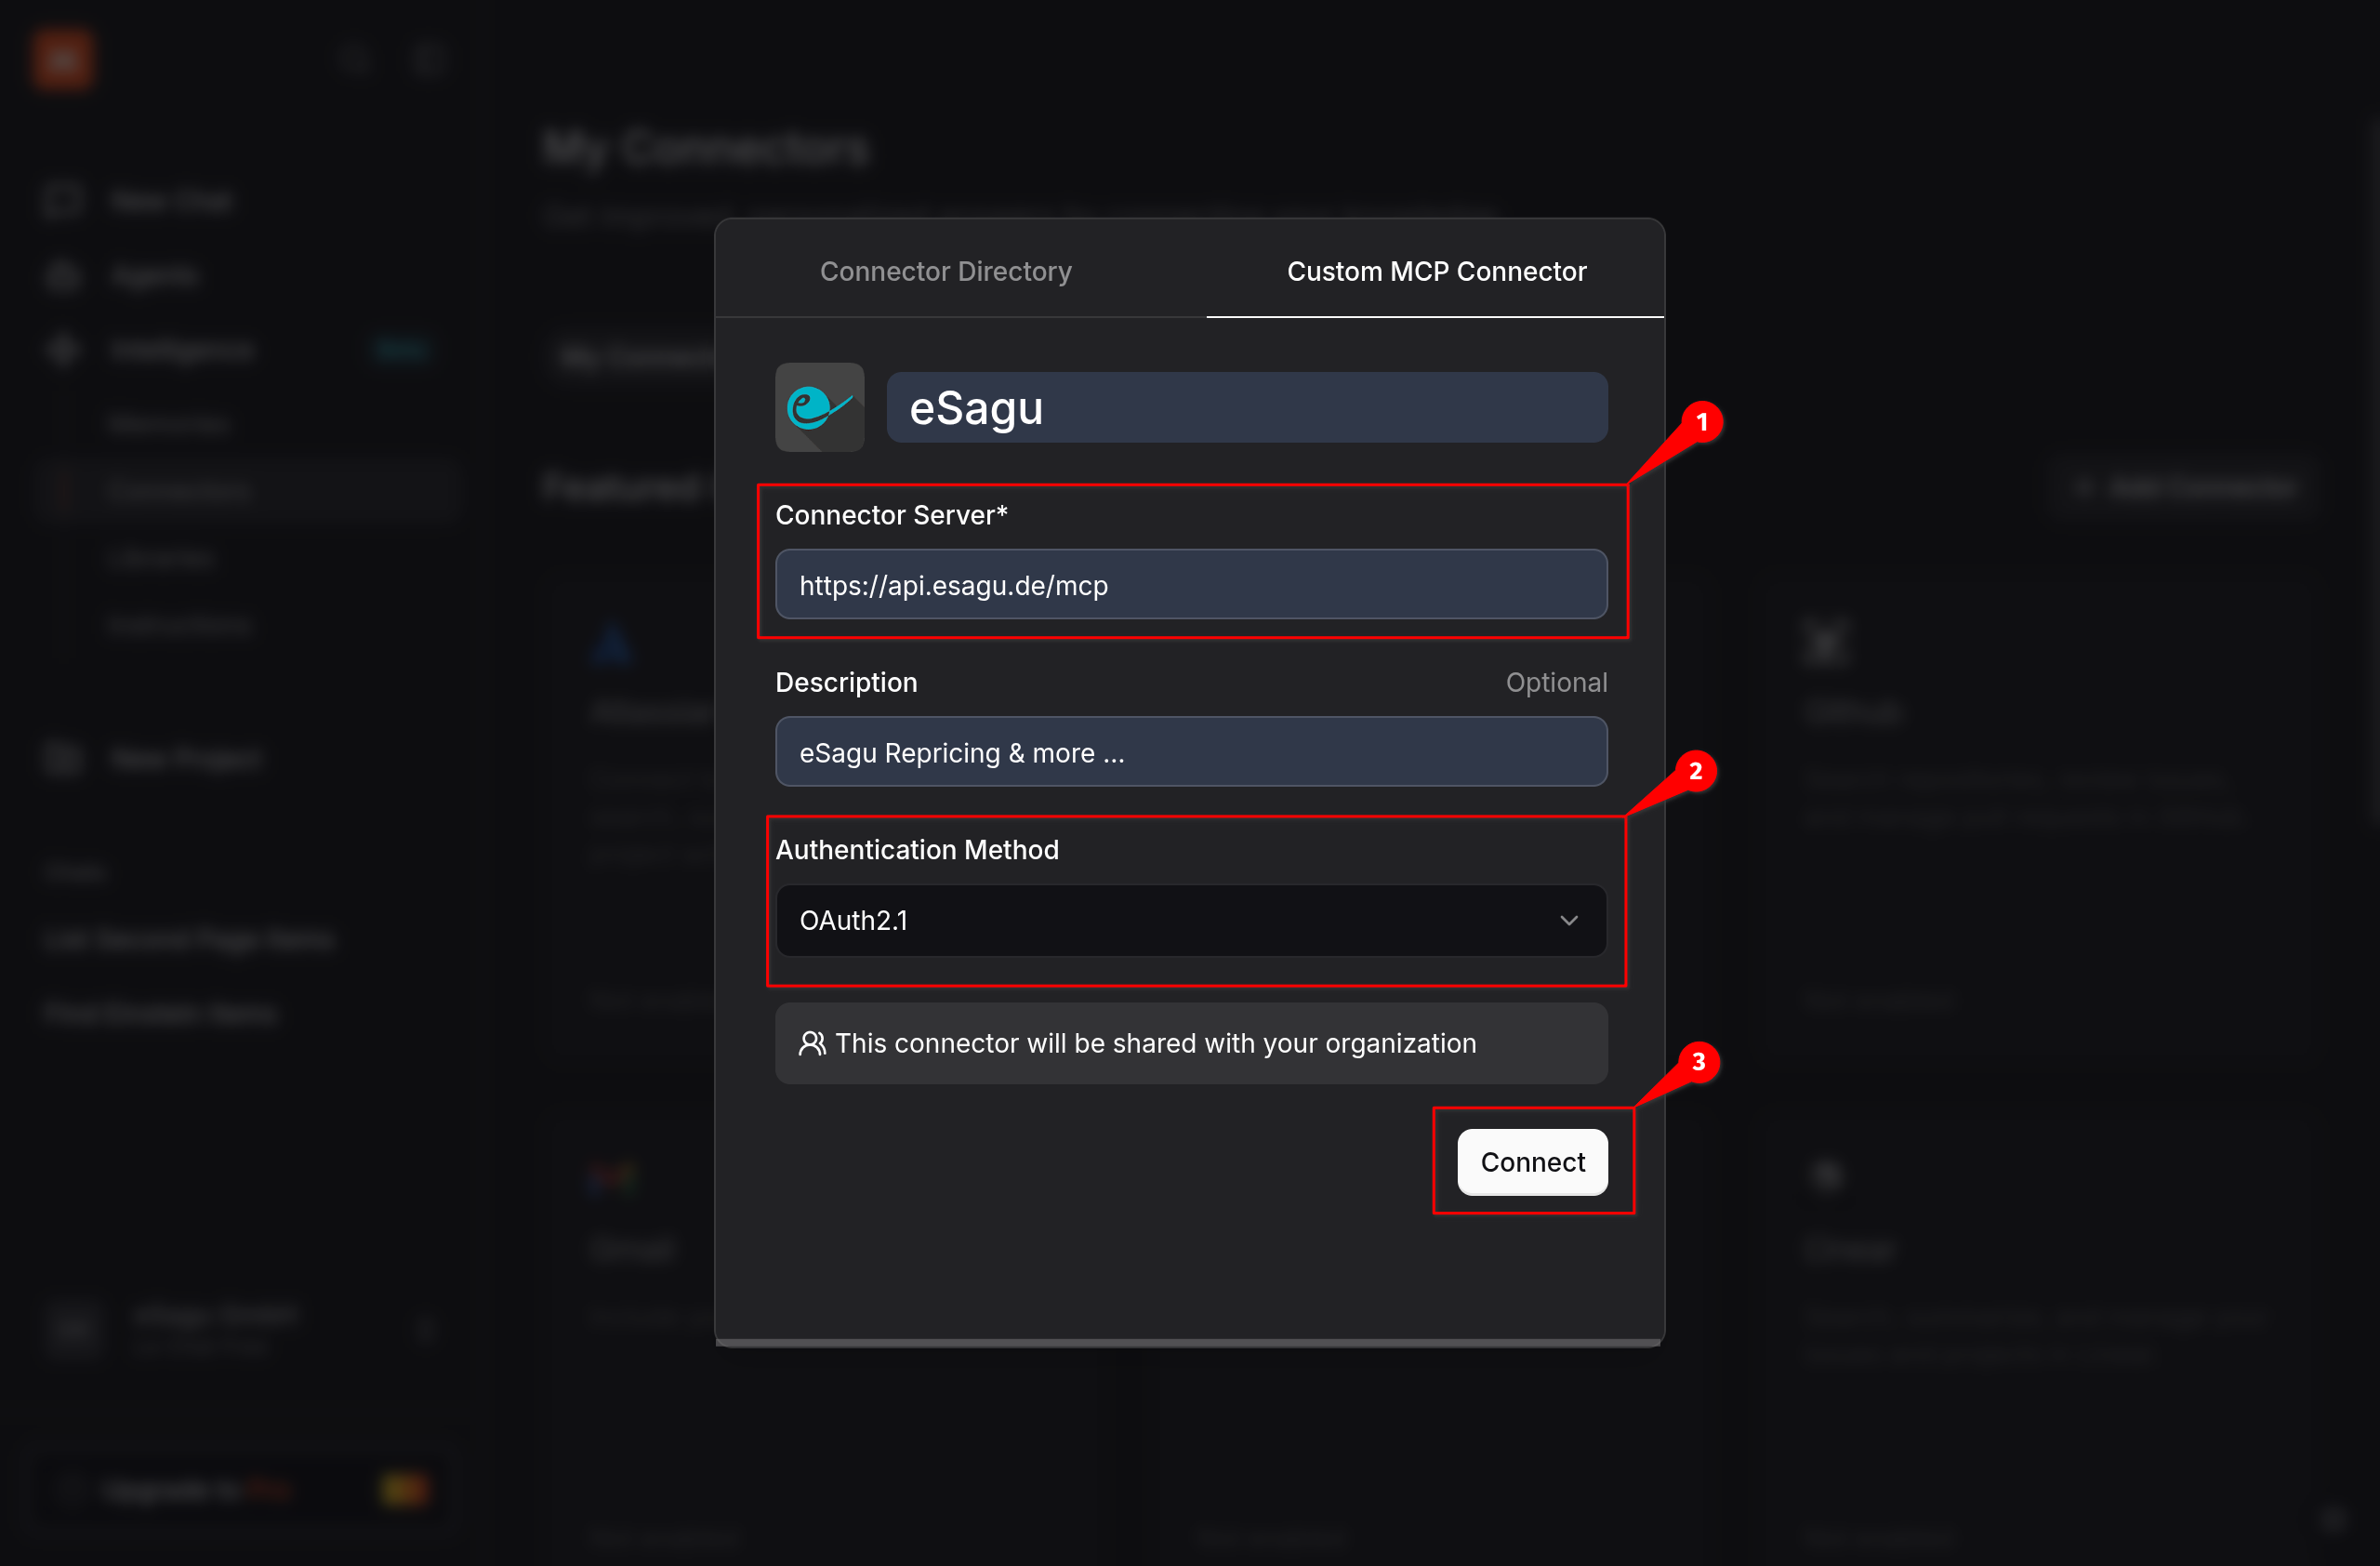Click the Description field with eSagu Repricing
The image size is (2380, 1566).
pos(1190,752)
